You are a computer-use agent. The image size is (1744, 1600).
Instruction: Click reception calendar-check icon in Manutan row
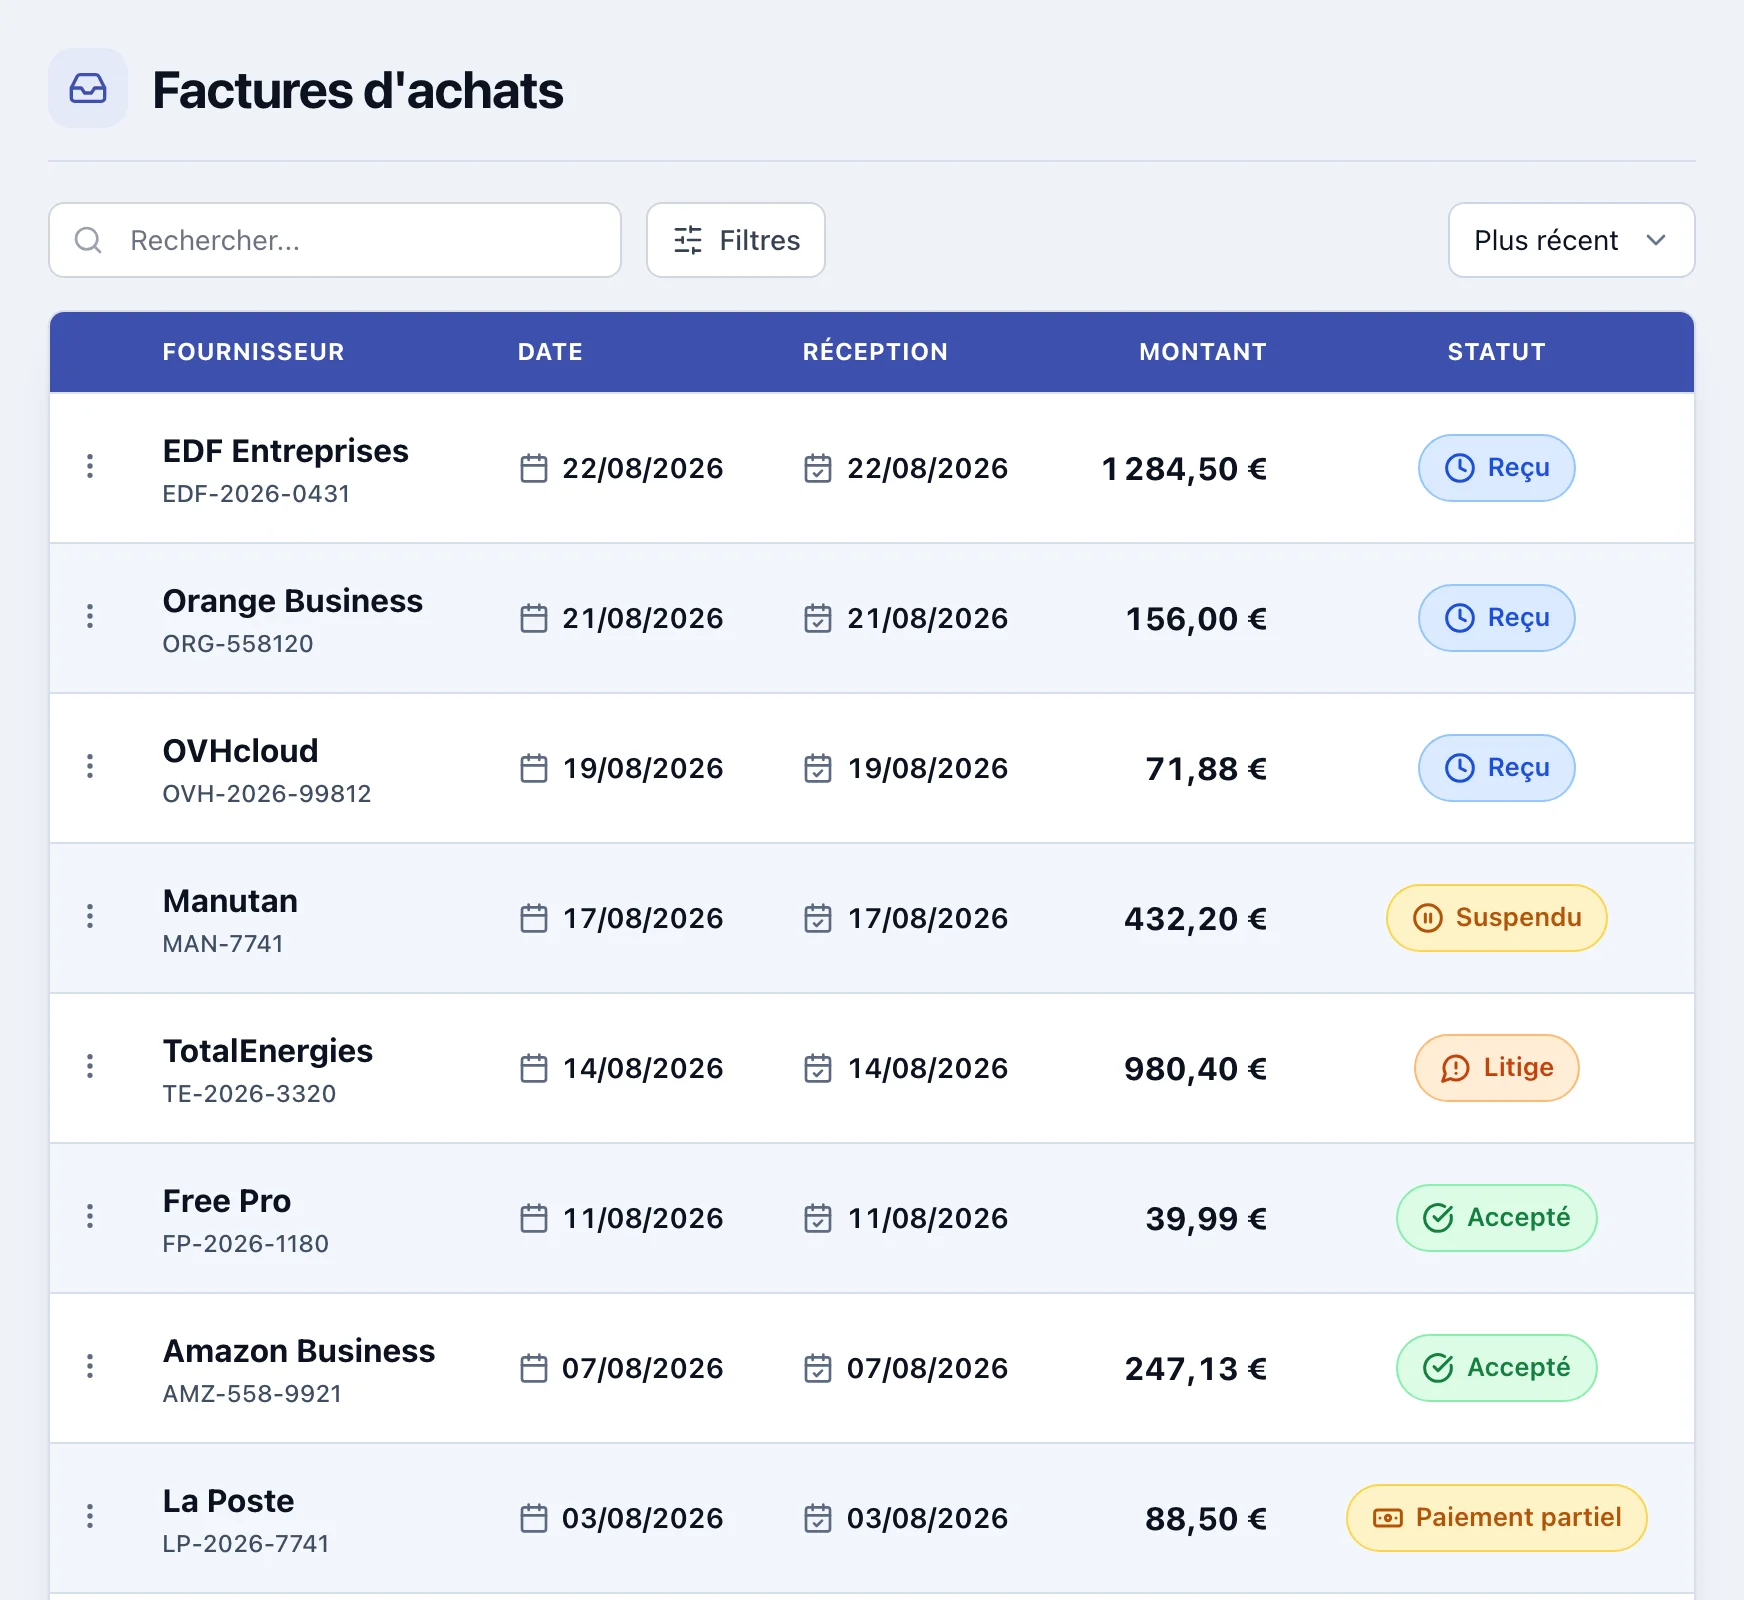click(818, 918)
